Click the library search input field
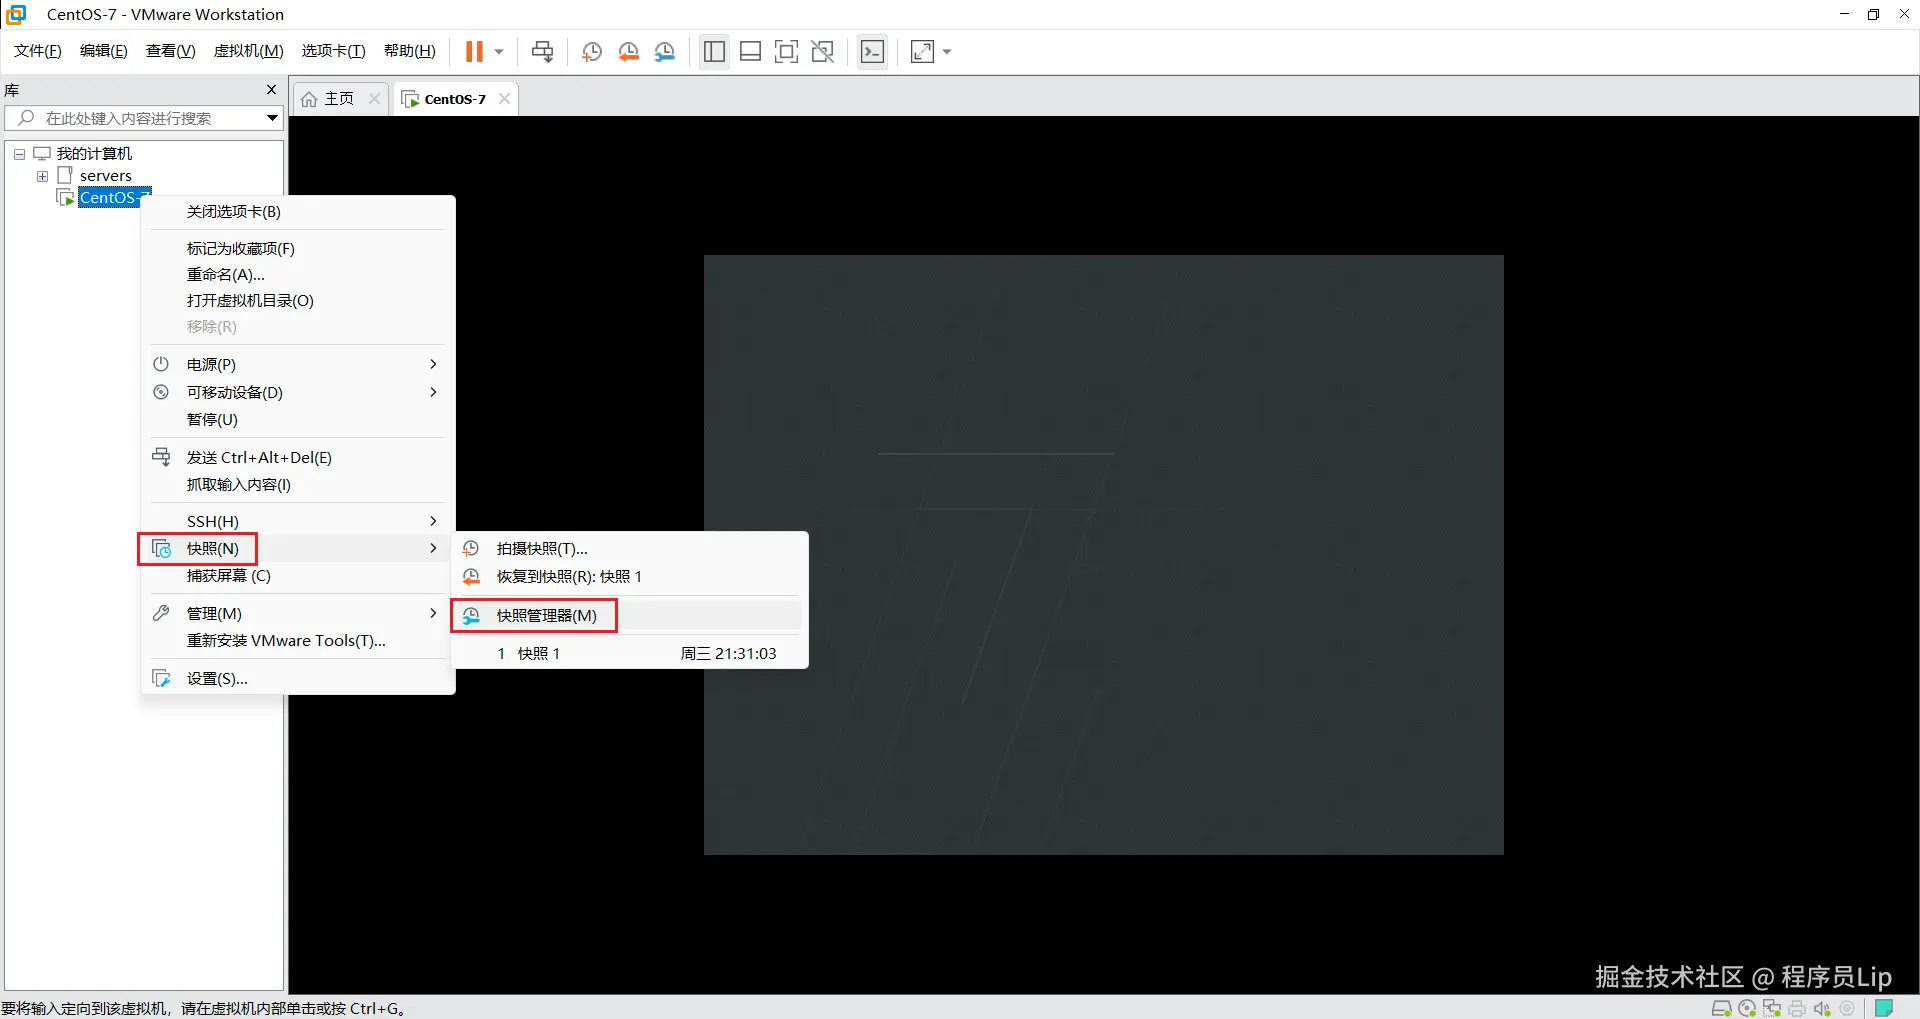 point(144,118)
